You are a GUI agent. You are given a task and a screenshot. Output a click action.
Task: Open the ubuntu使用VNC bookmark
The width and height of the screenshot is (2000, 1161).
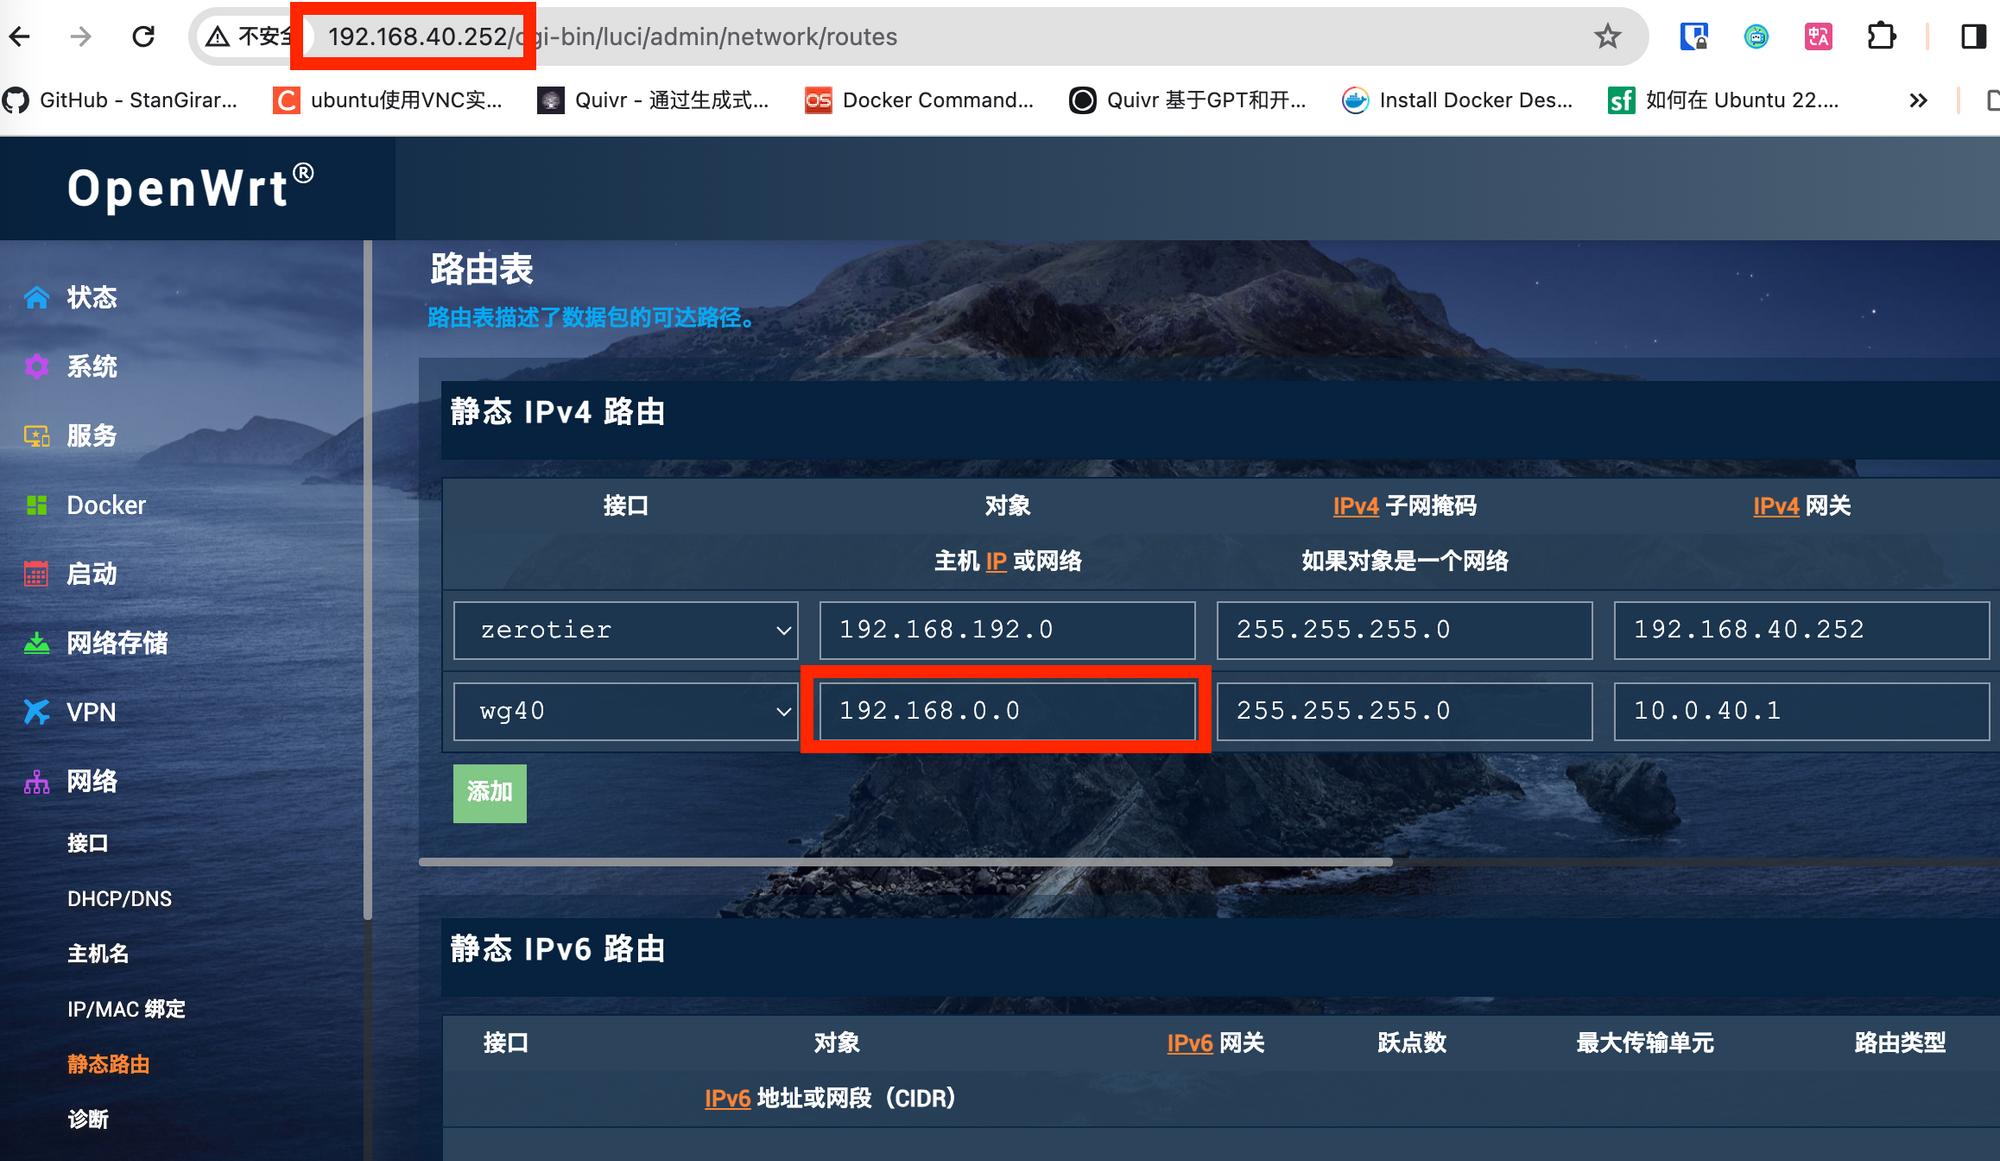click(x=388, y=100)
